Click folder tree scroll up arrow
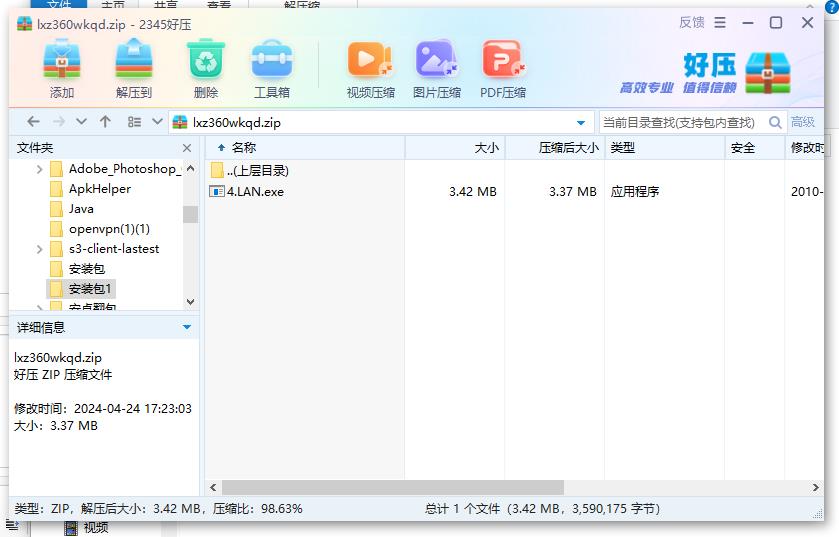 (190, 168)
